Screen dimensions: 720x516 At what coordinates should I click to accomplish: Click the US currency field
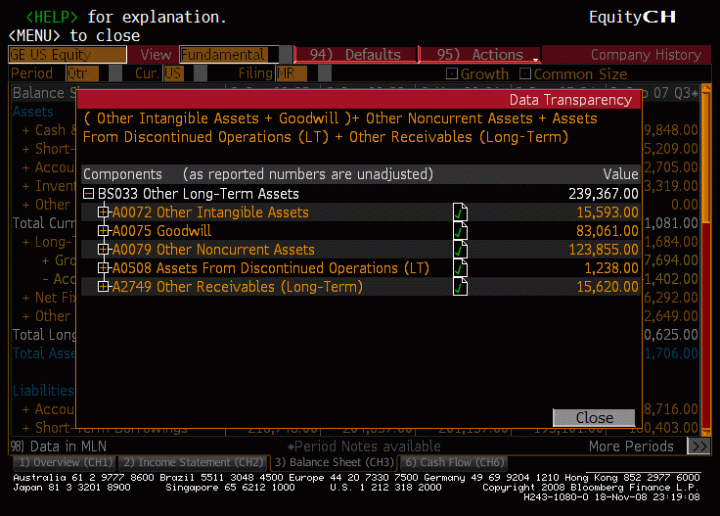point(173,73)
